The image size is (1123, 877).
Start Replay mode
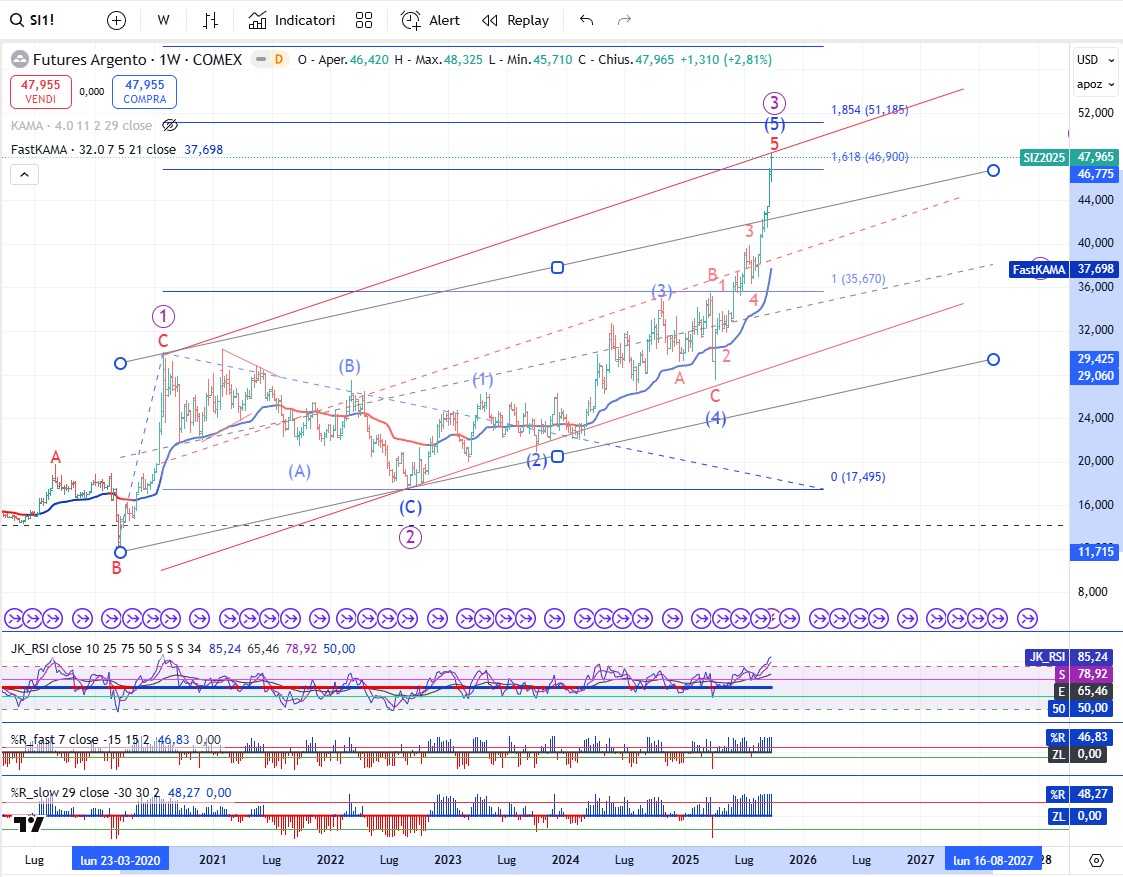point(515,20)
